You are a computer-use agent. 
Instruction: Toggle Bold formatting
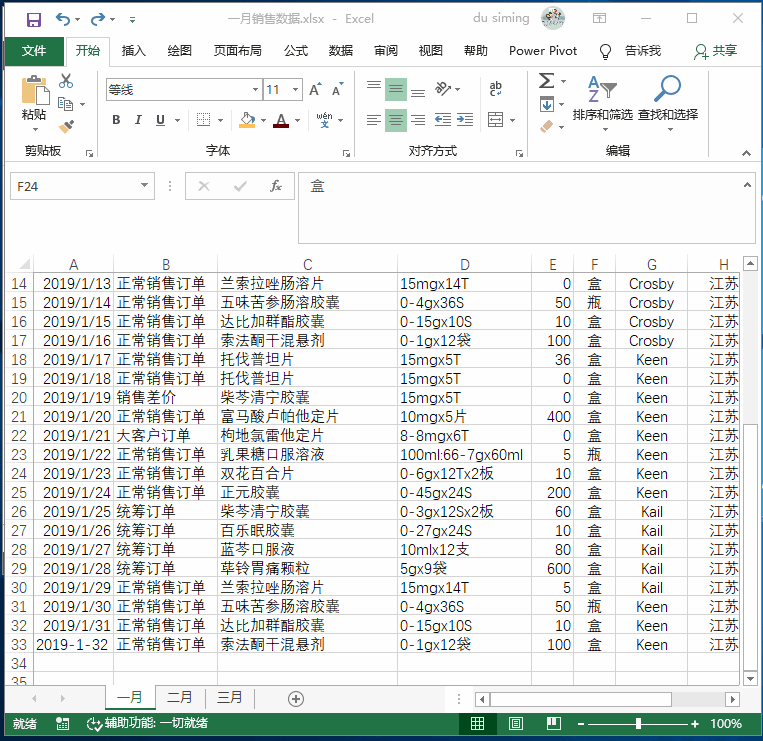(116, 121)
